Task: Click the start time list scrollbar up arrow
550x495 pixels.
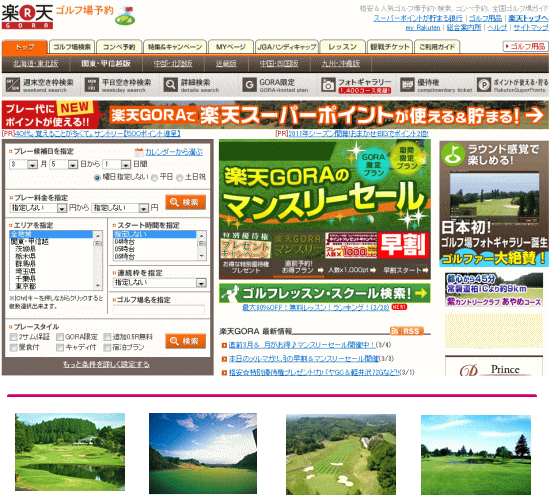Action: [x=201, y=235]
